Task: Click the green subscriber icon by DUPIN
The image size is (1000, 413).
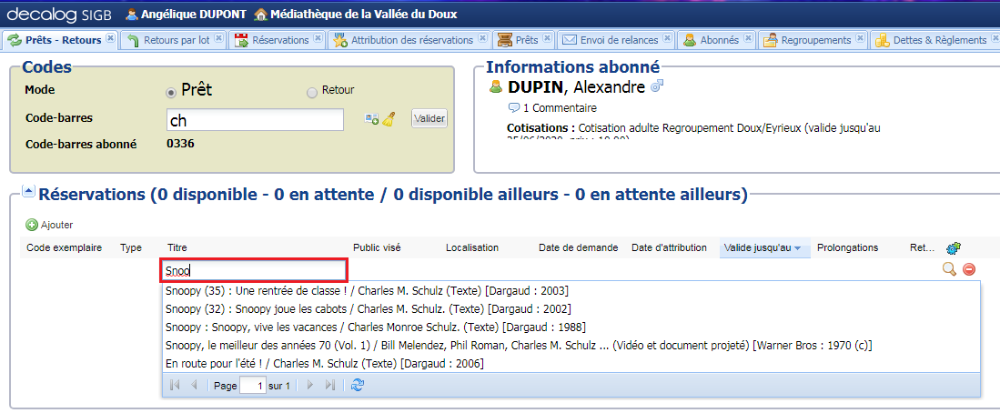Action: [496, 87]
